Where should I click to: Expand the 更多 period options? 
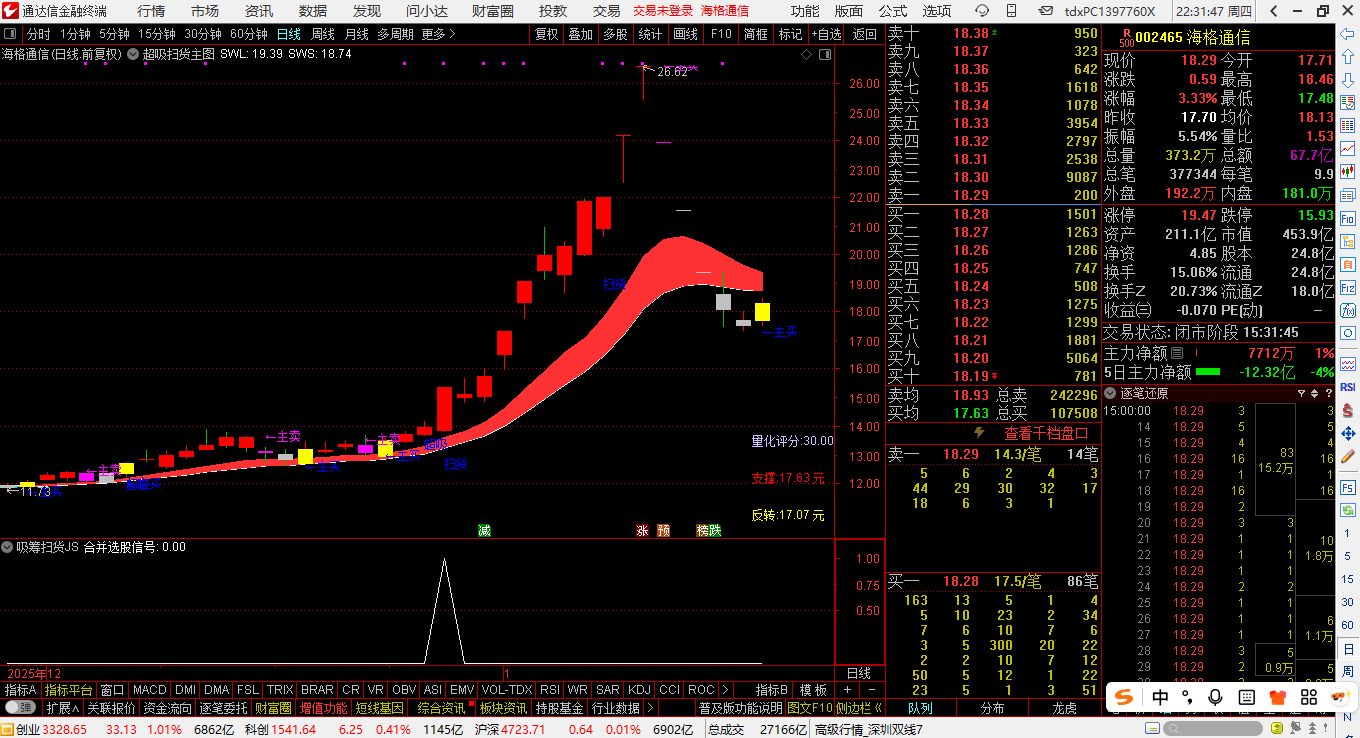click(438, 33)
